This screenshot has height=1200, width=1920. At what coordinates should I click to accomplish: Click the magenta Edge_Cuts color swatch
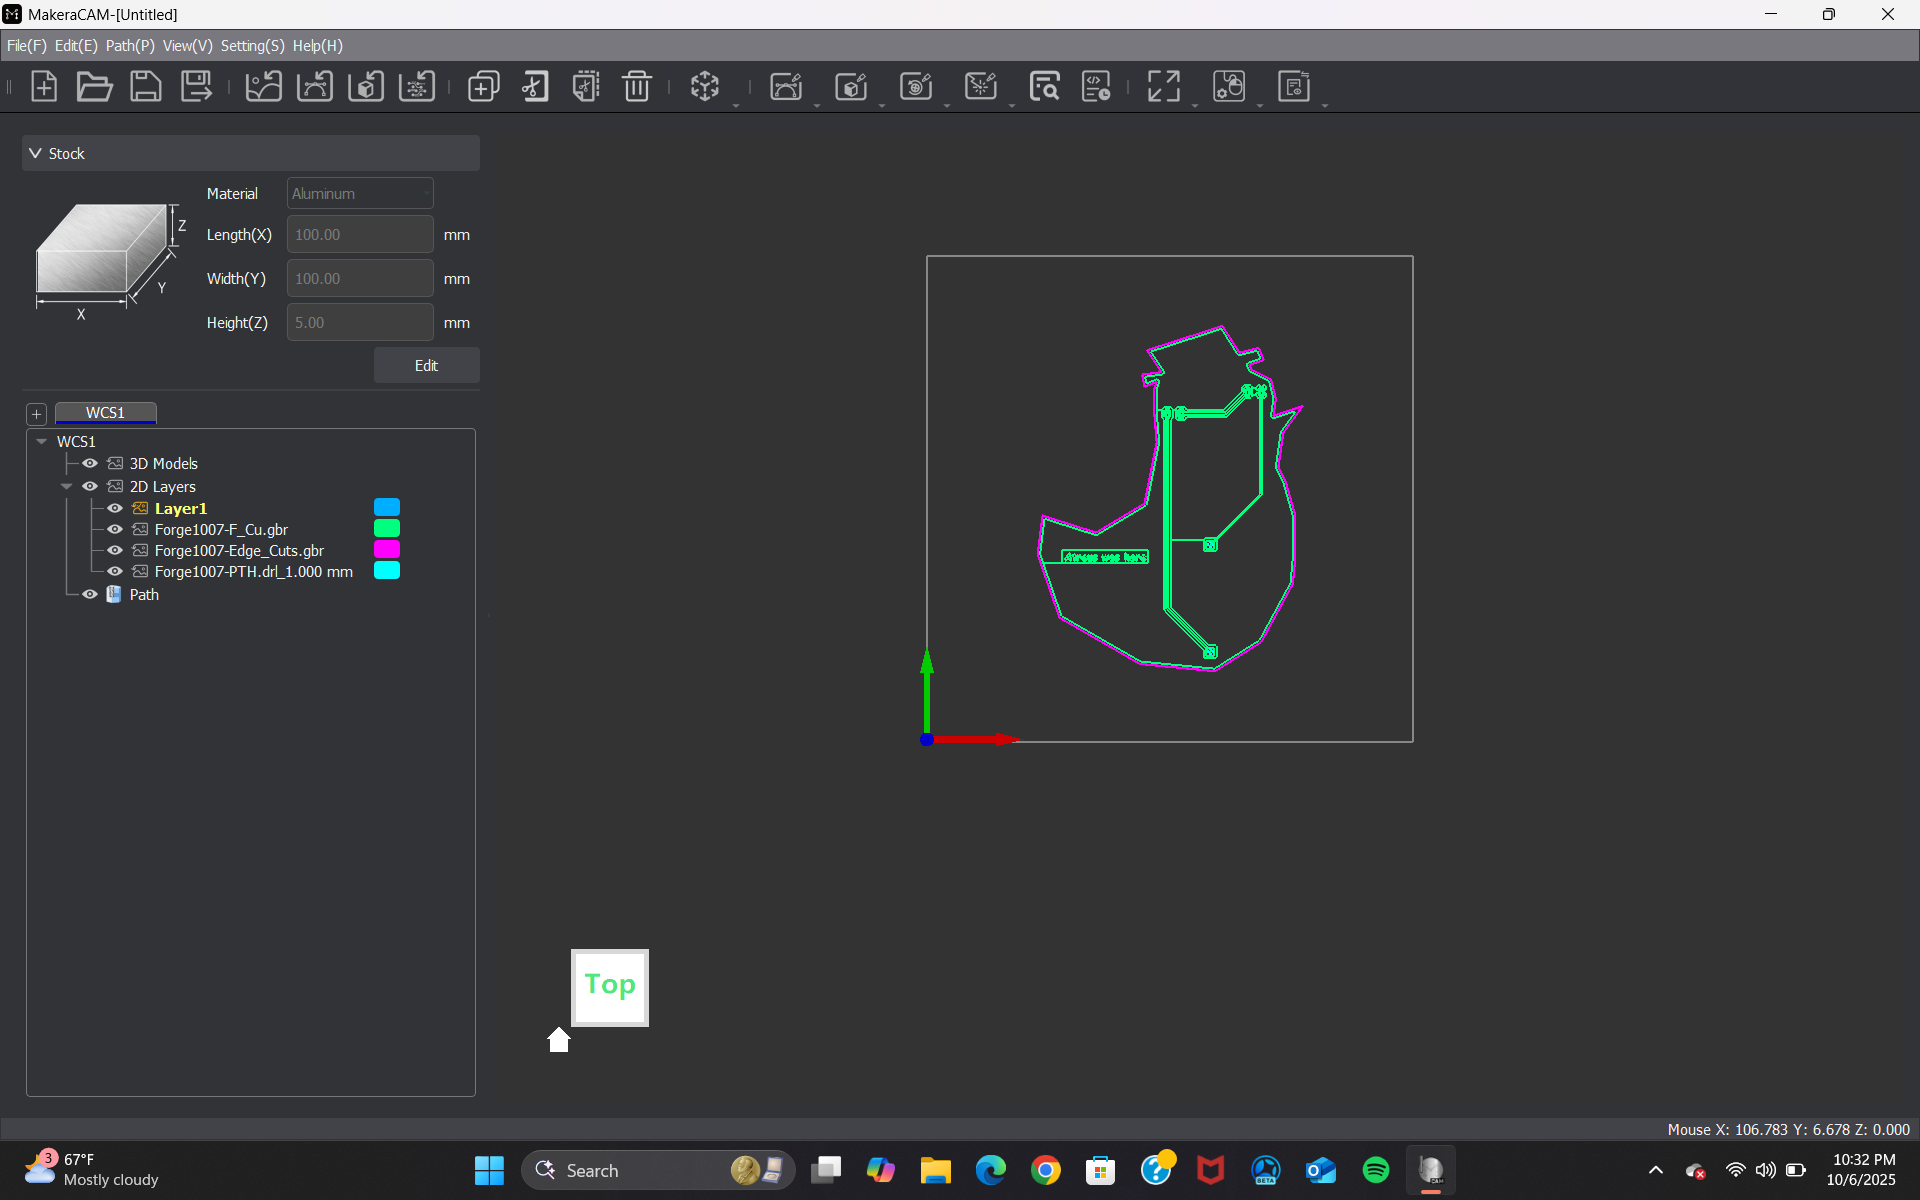386,550
